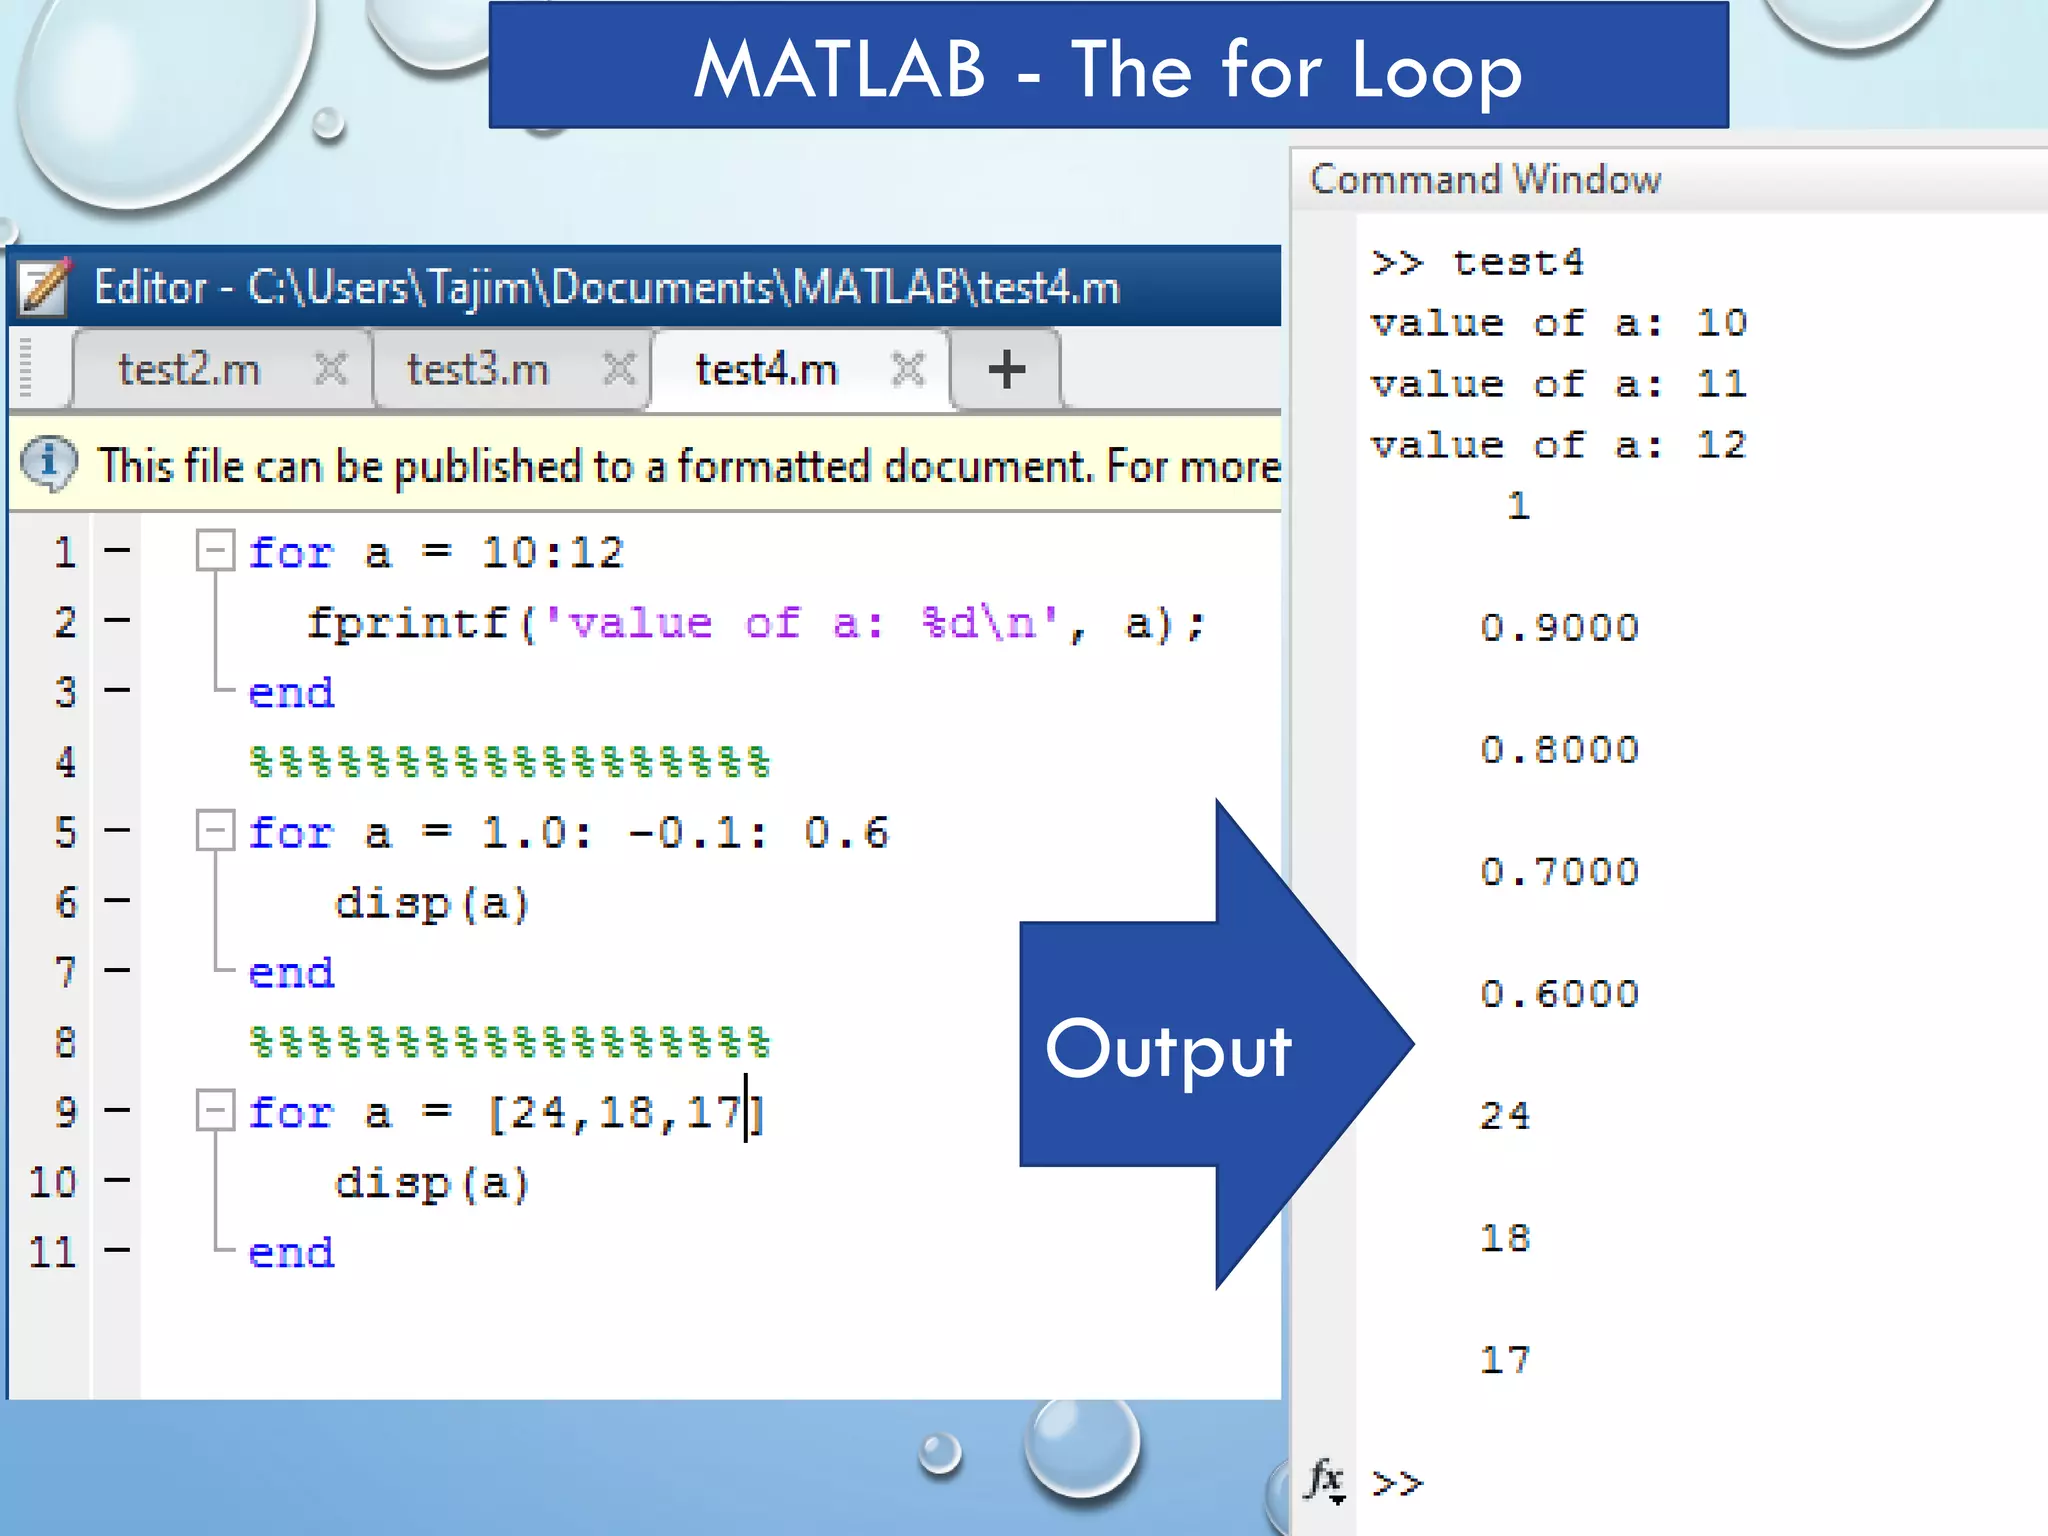Set a breakpoint dash on line 2

(117, 621)
